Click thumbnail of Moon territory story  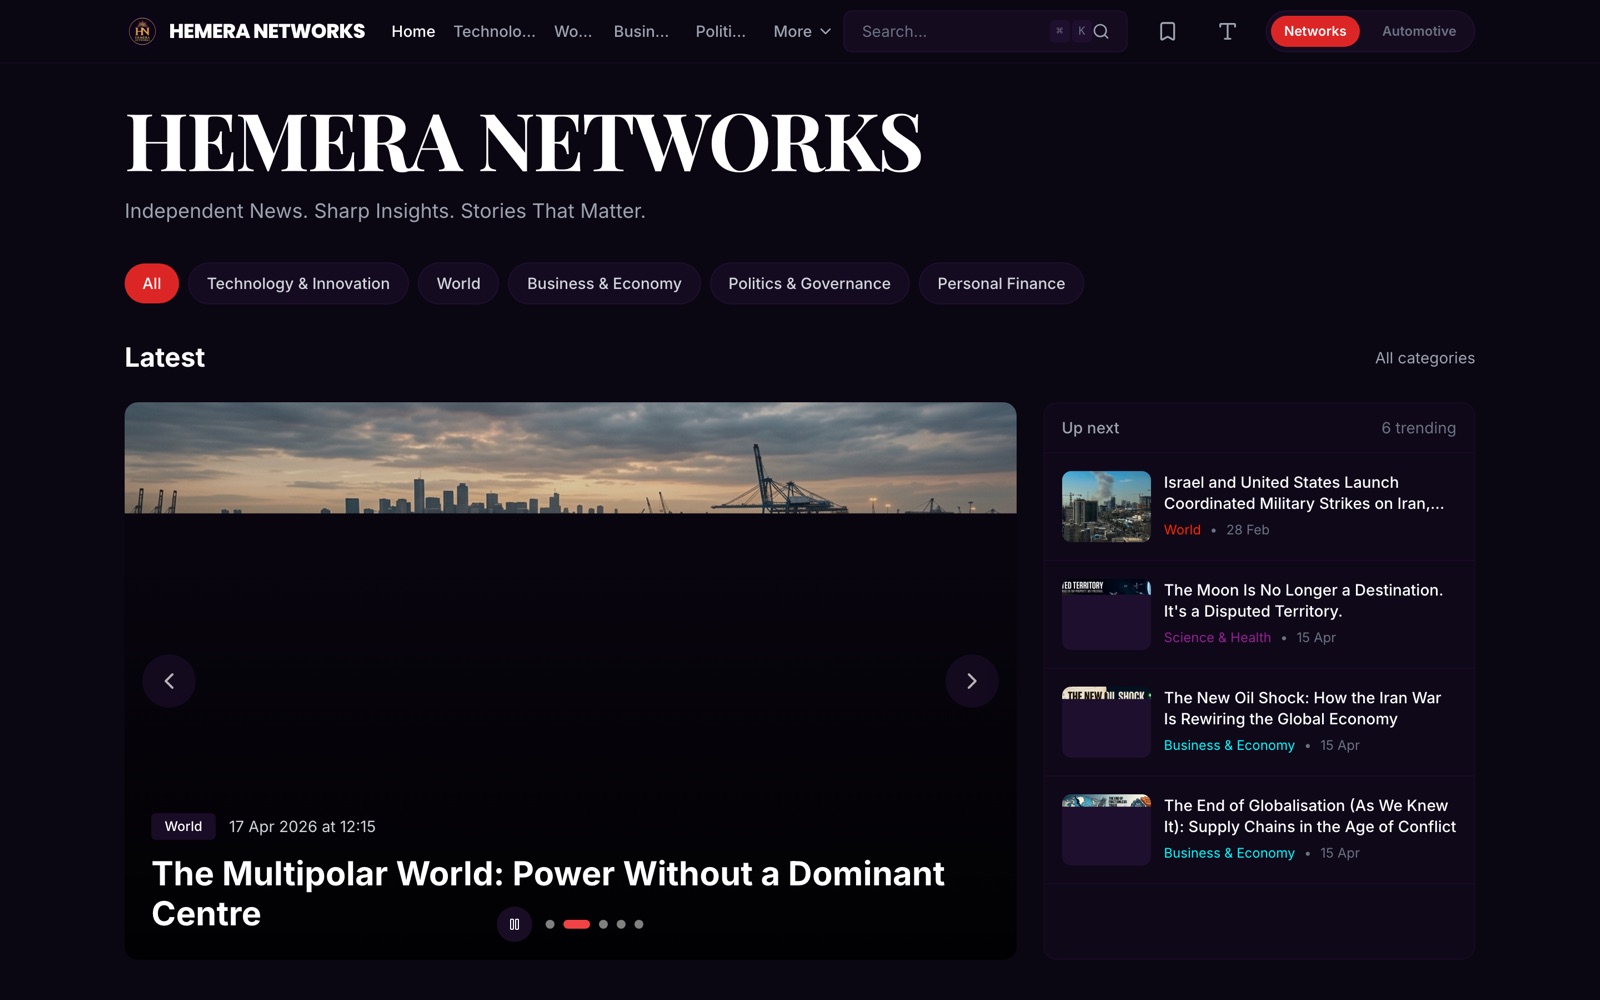click(x=1106, y=614)
